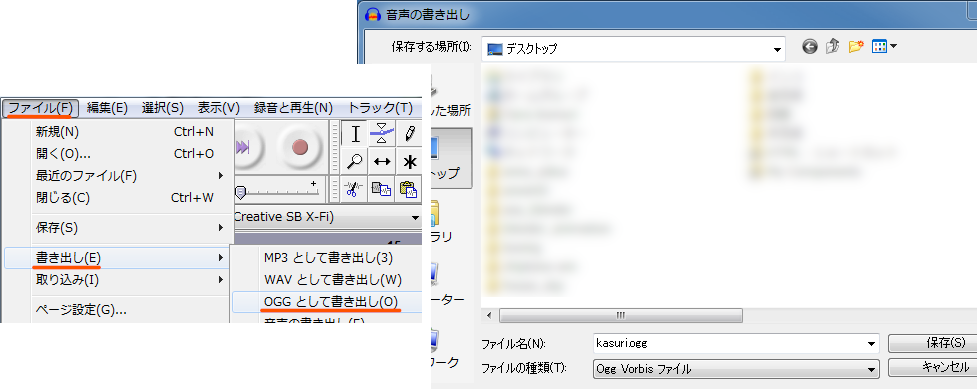Expand the Creative SB X-Fi device dropdown
977x389 pixels.
pos(415,218)
